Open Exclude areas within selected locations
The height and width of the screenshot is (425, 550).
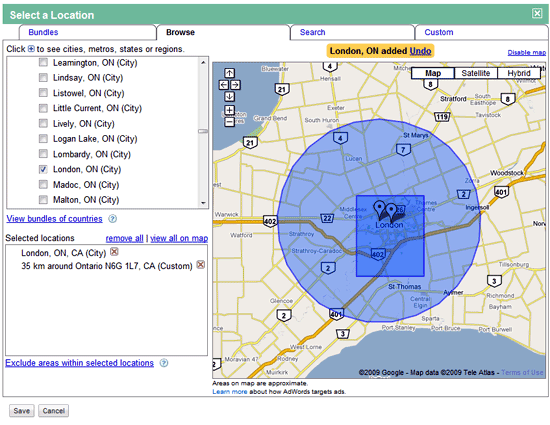point(79,363)
